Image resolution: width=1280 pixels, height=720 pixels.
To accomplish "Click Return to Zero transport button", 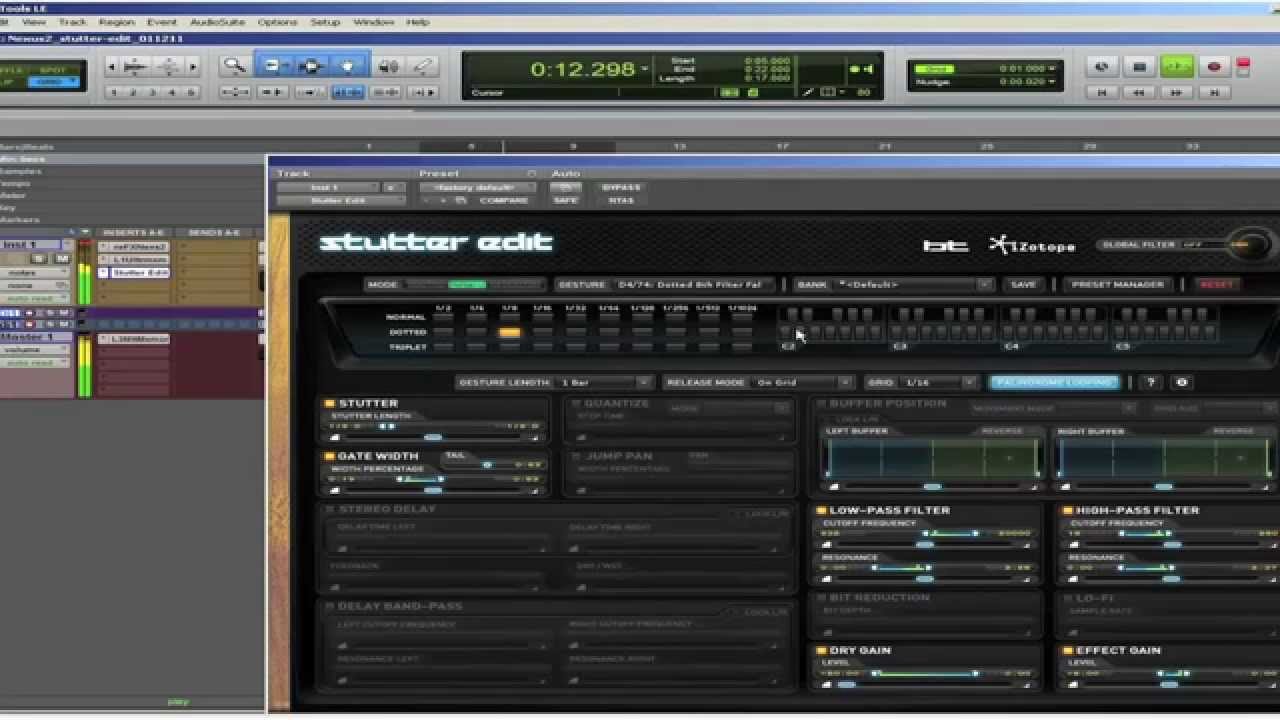I will [x=1102, y=92].
